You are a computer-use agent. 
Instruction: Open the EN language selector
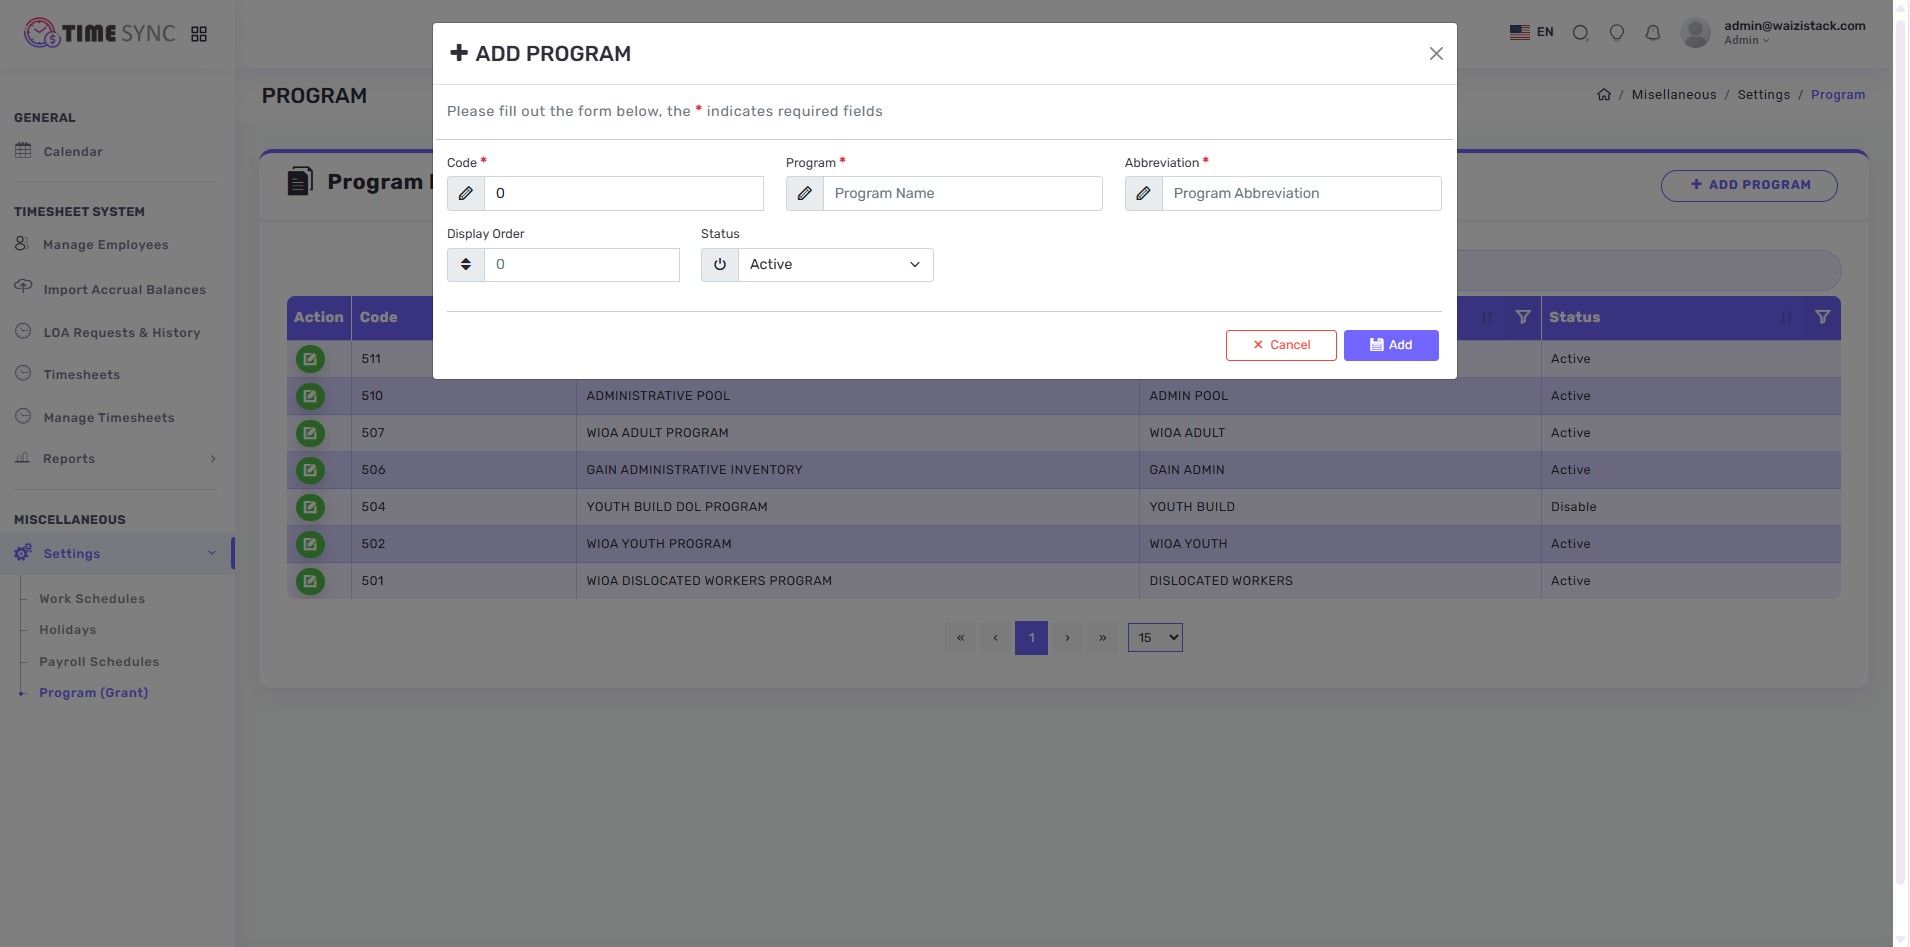(x=1531, y=32)
